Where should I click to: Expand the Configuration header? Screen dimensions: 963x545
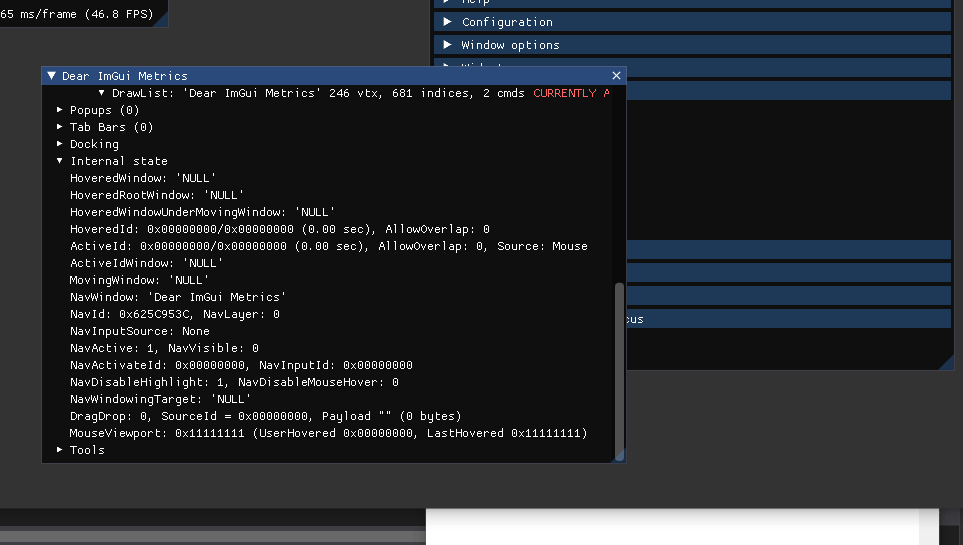(692, 22)
